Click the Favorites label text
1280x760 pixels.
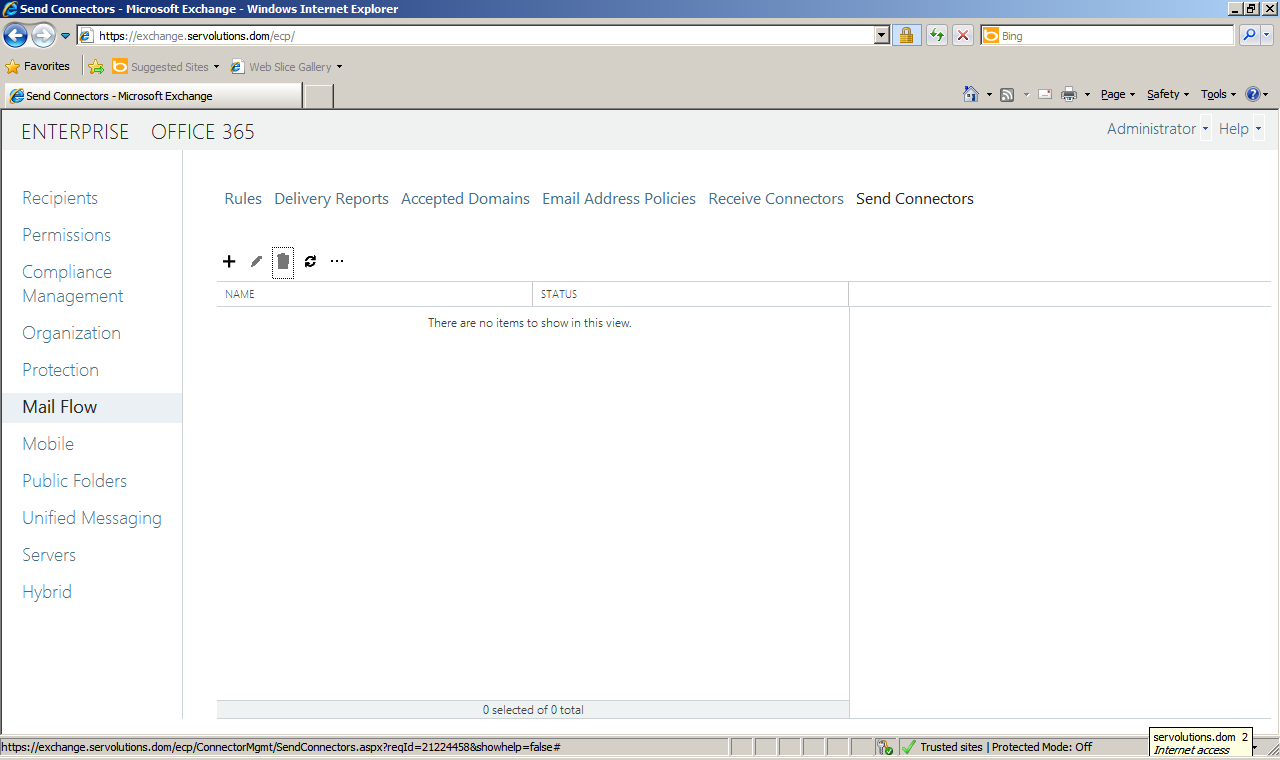tap(47, 67)
